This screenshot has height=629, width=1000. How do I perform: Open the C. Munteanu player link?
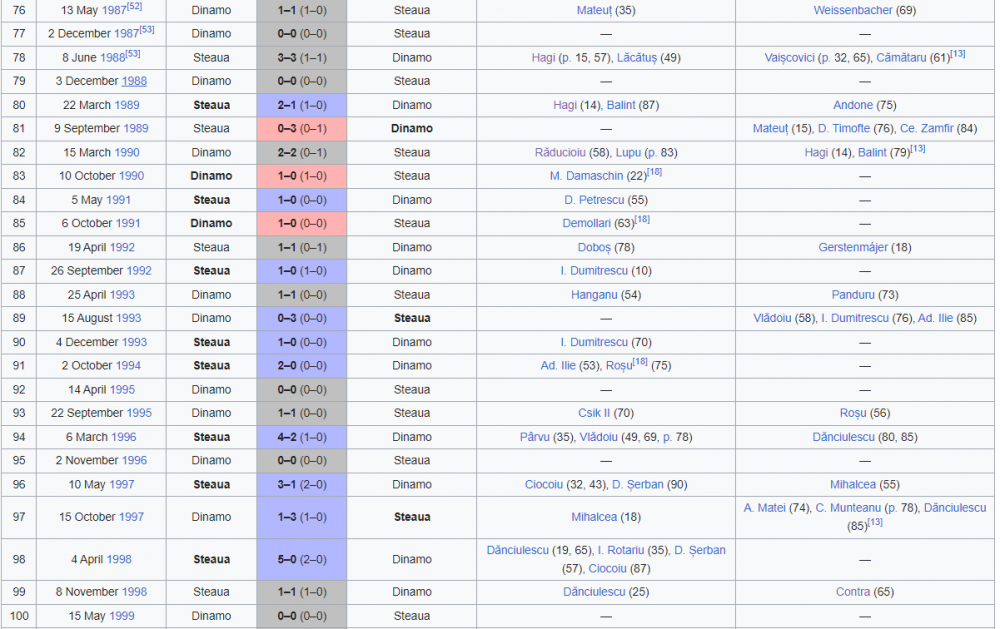[x=848, y=508]
